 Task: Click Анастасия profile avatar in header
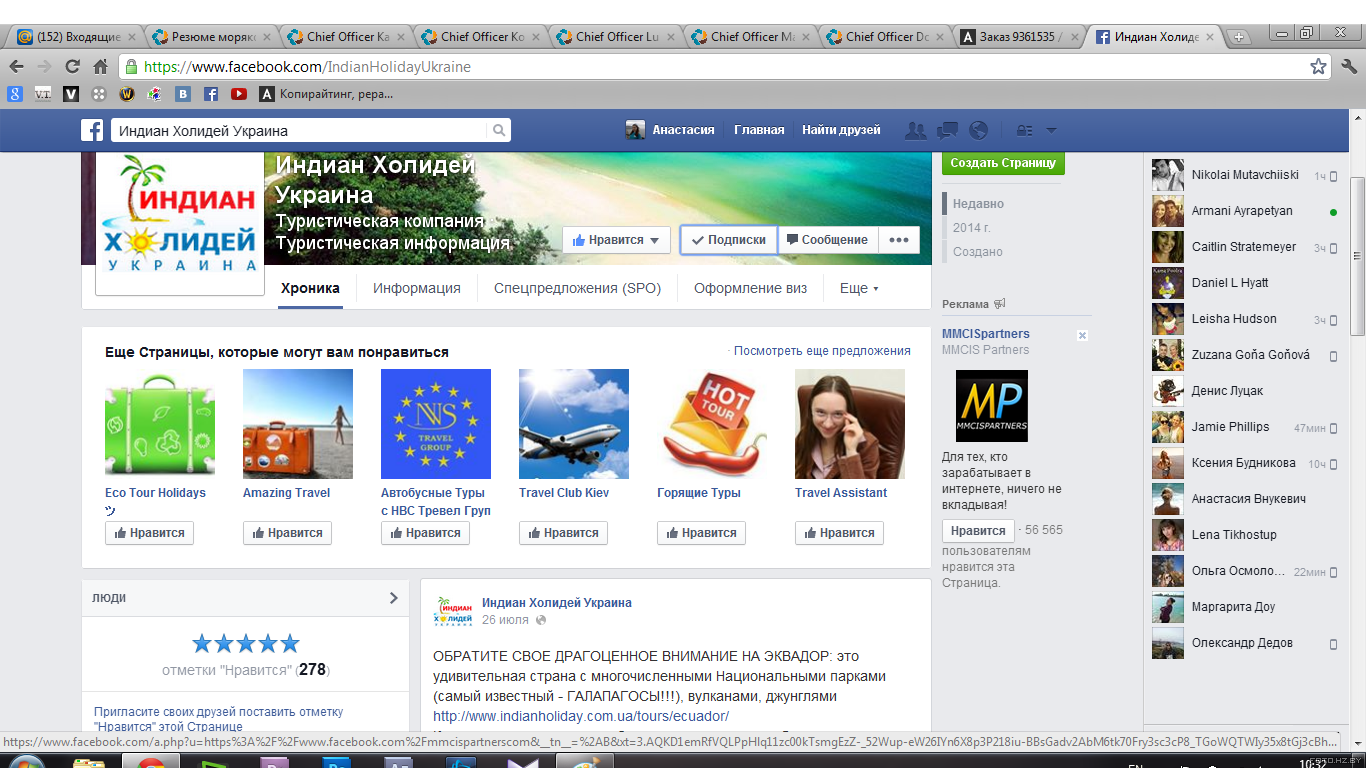point(635,130)
